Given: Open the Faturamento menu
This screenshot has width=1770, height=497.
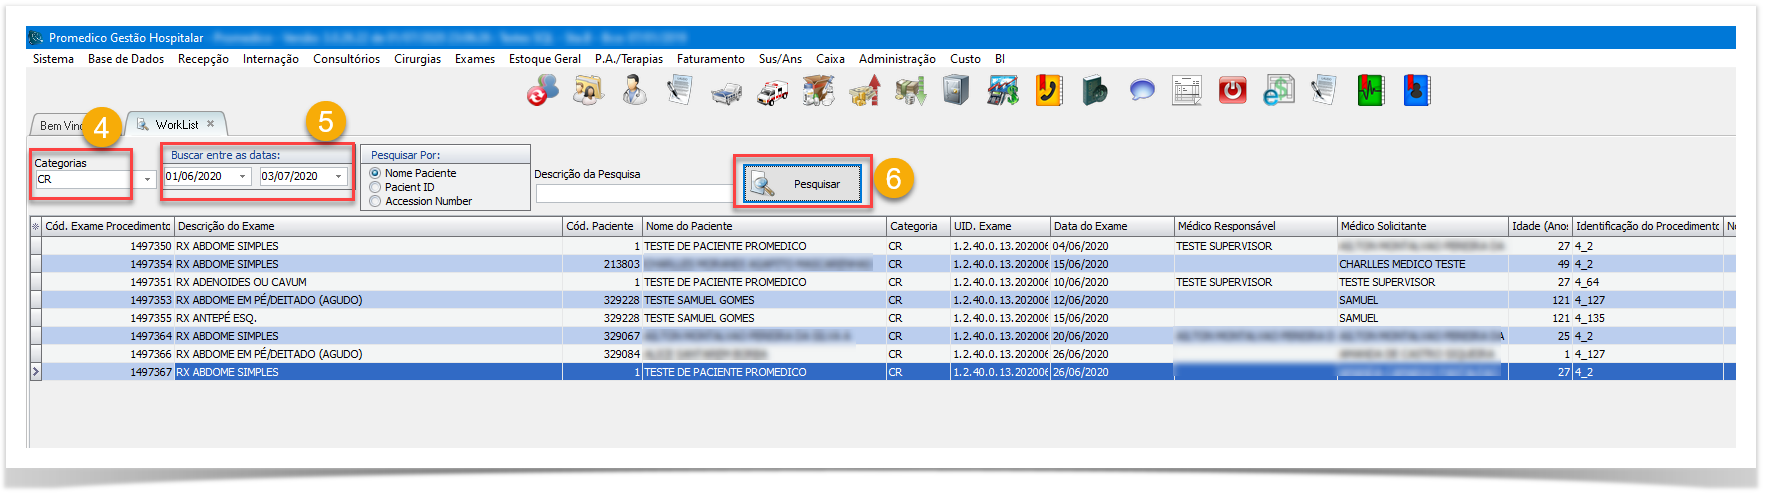Looking at the screenshot, I should [x=710, y=59].
